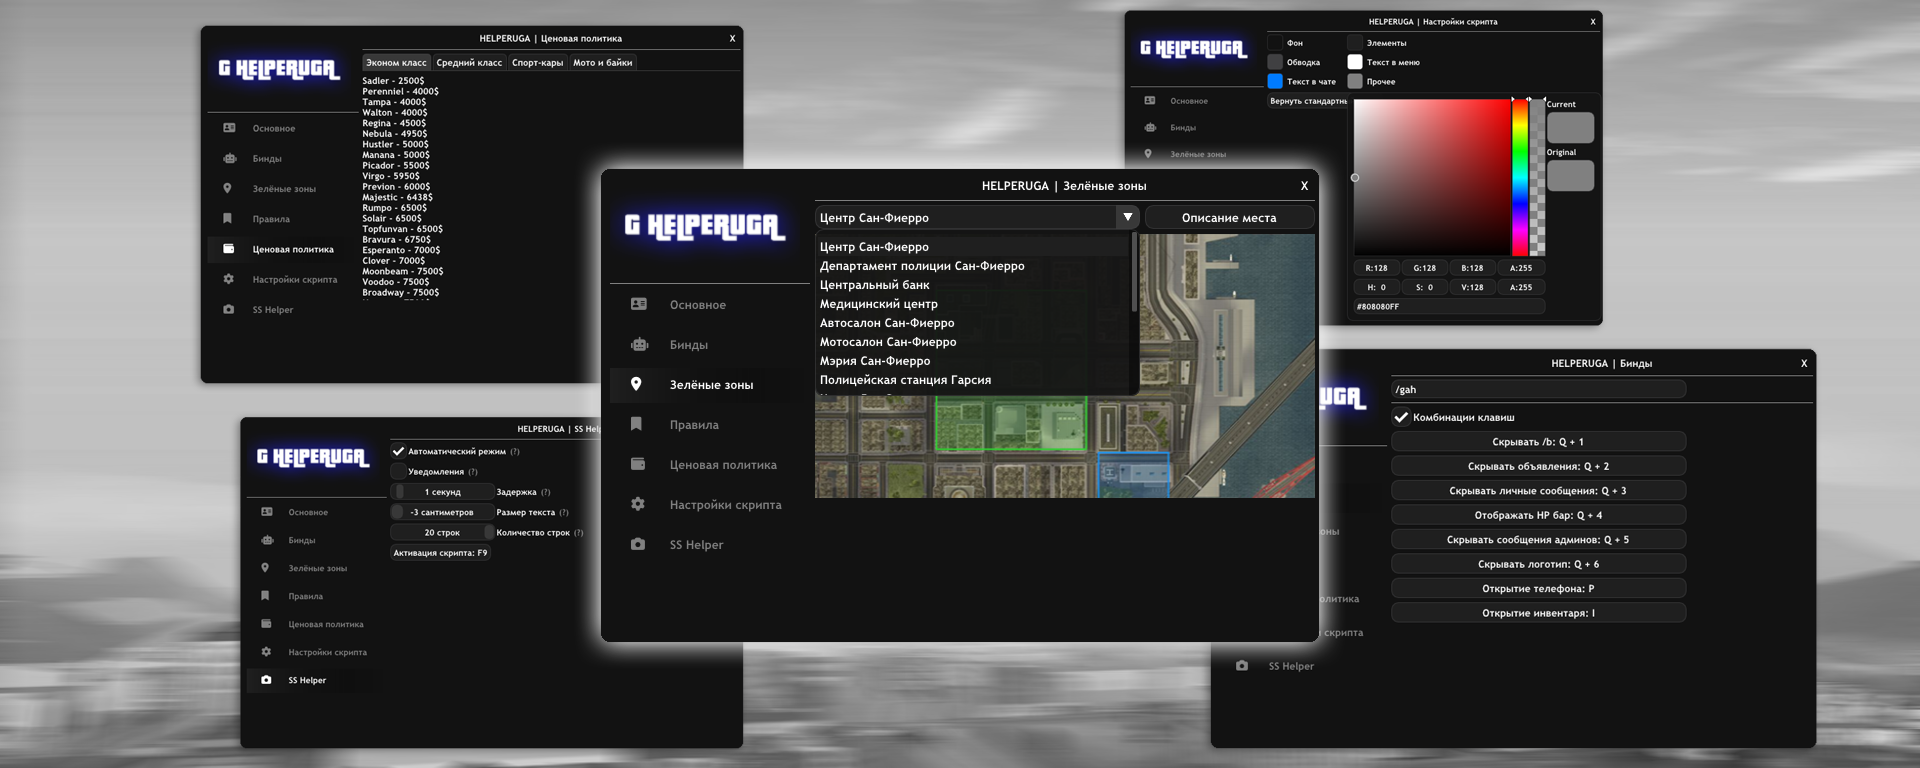Click green highlighted zone on the map

click(x=1010, y=424)
